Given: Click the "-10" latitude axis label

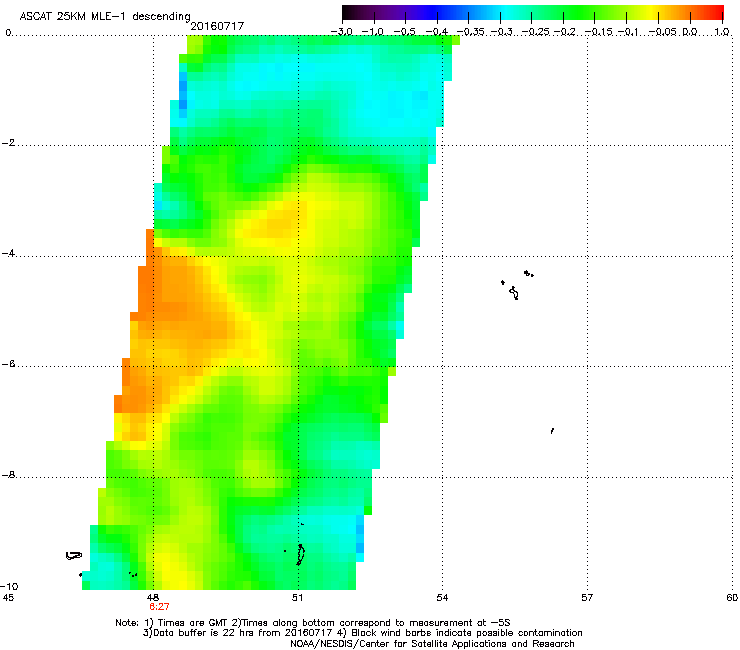Looking at the screenshot, I should pyautogui.click(x=9, y=586).
